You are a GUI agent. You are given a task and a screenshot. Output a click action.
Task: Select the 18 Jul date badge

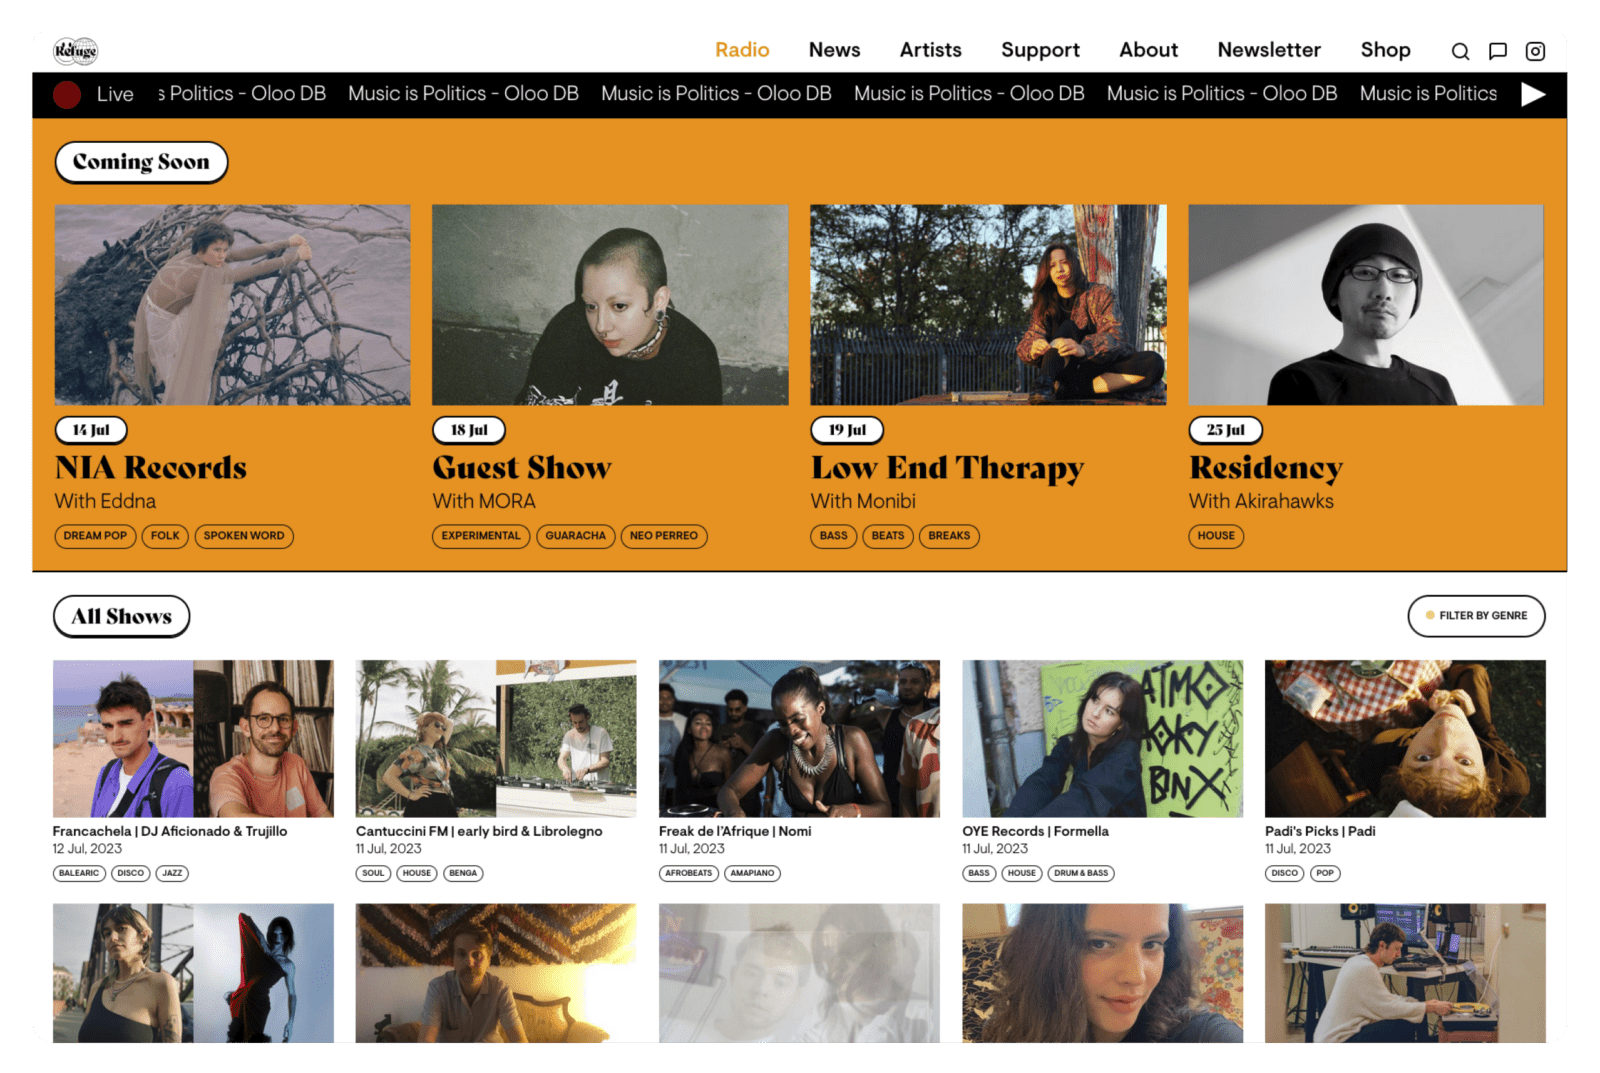[469, 430]
